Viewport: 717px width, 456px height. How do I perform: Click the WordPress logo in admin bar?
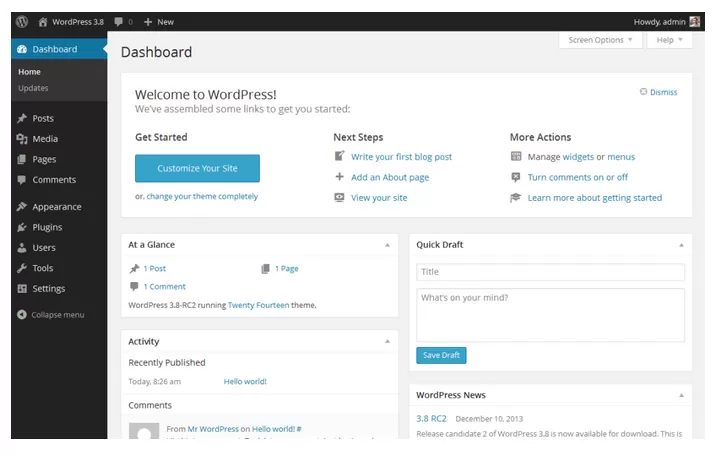pyautogui.click(x=21, y=21)
